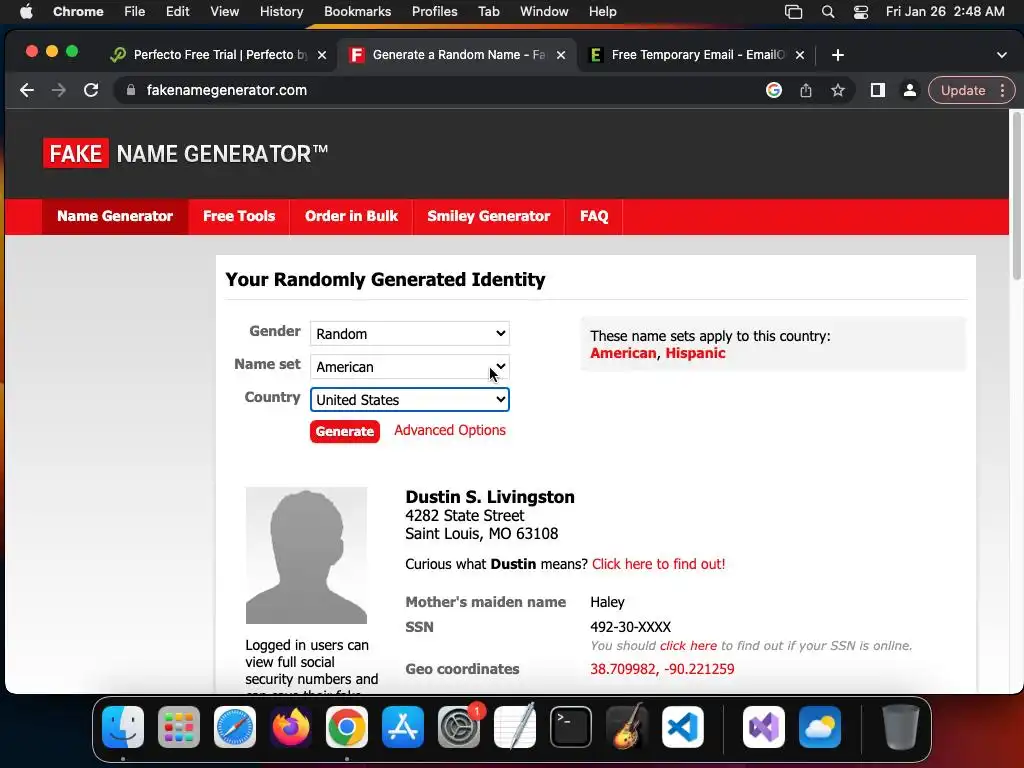Open FAQ navigation item
Viewport: 1024px width, 768px height.
tap(594, 216)
